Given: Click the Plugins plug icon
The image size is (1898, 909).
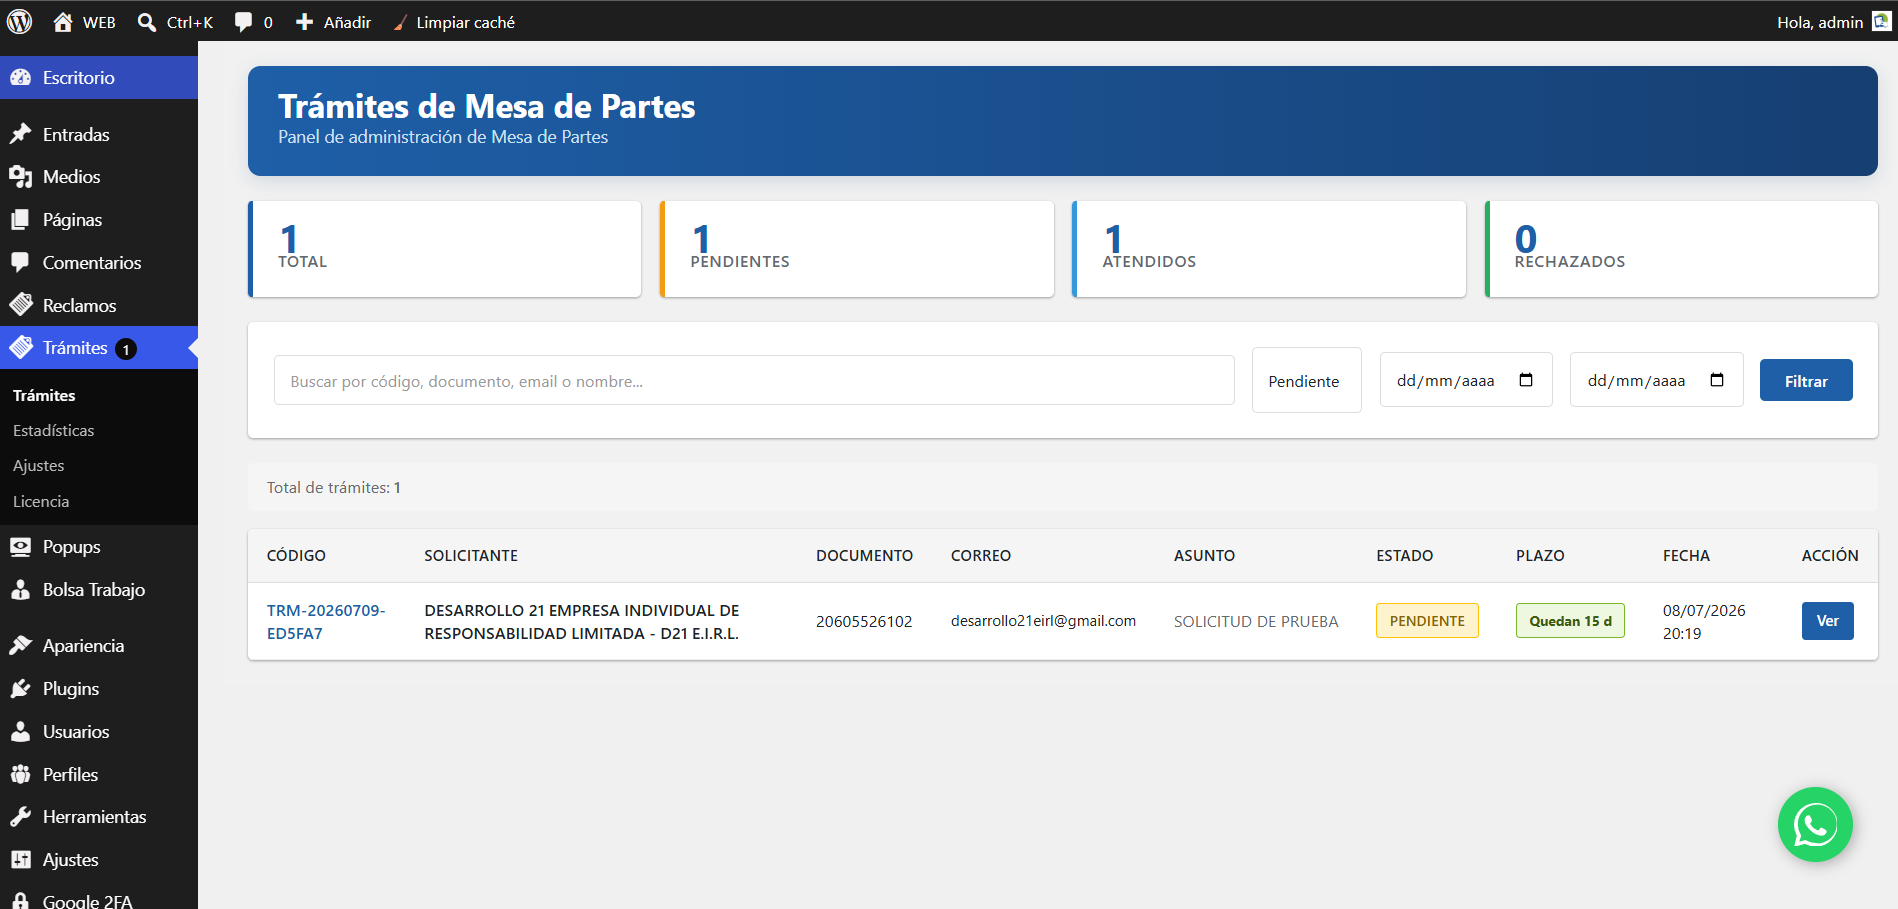Looking at the screenshot, I should 21,689.
